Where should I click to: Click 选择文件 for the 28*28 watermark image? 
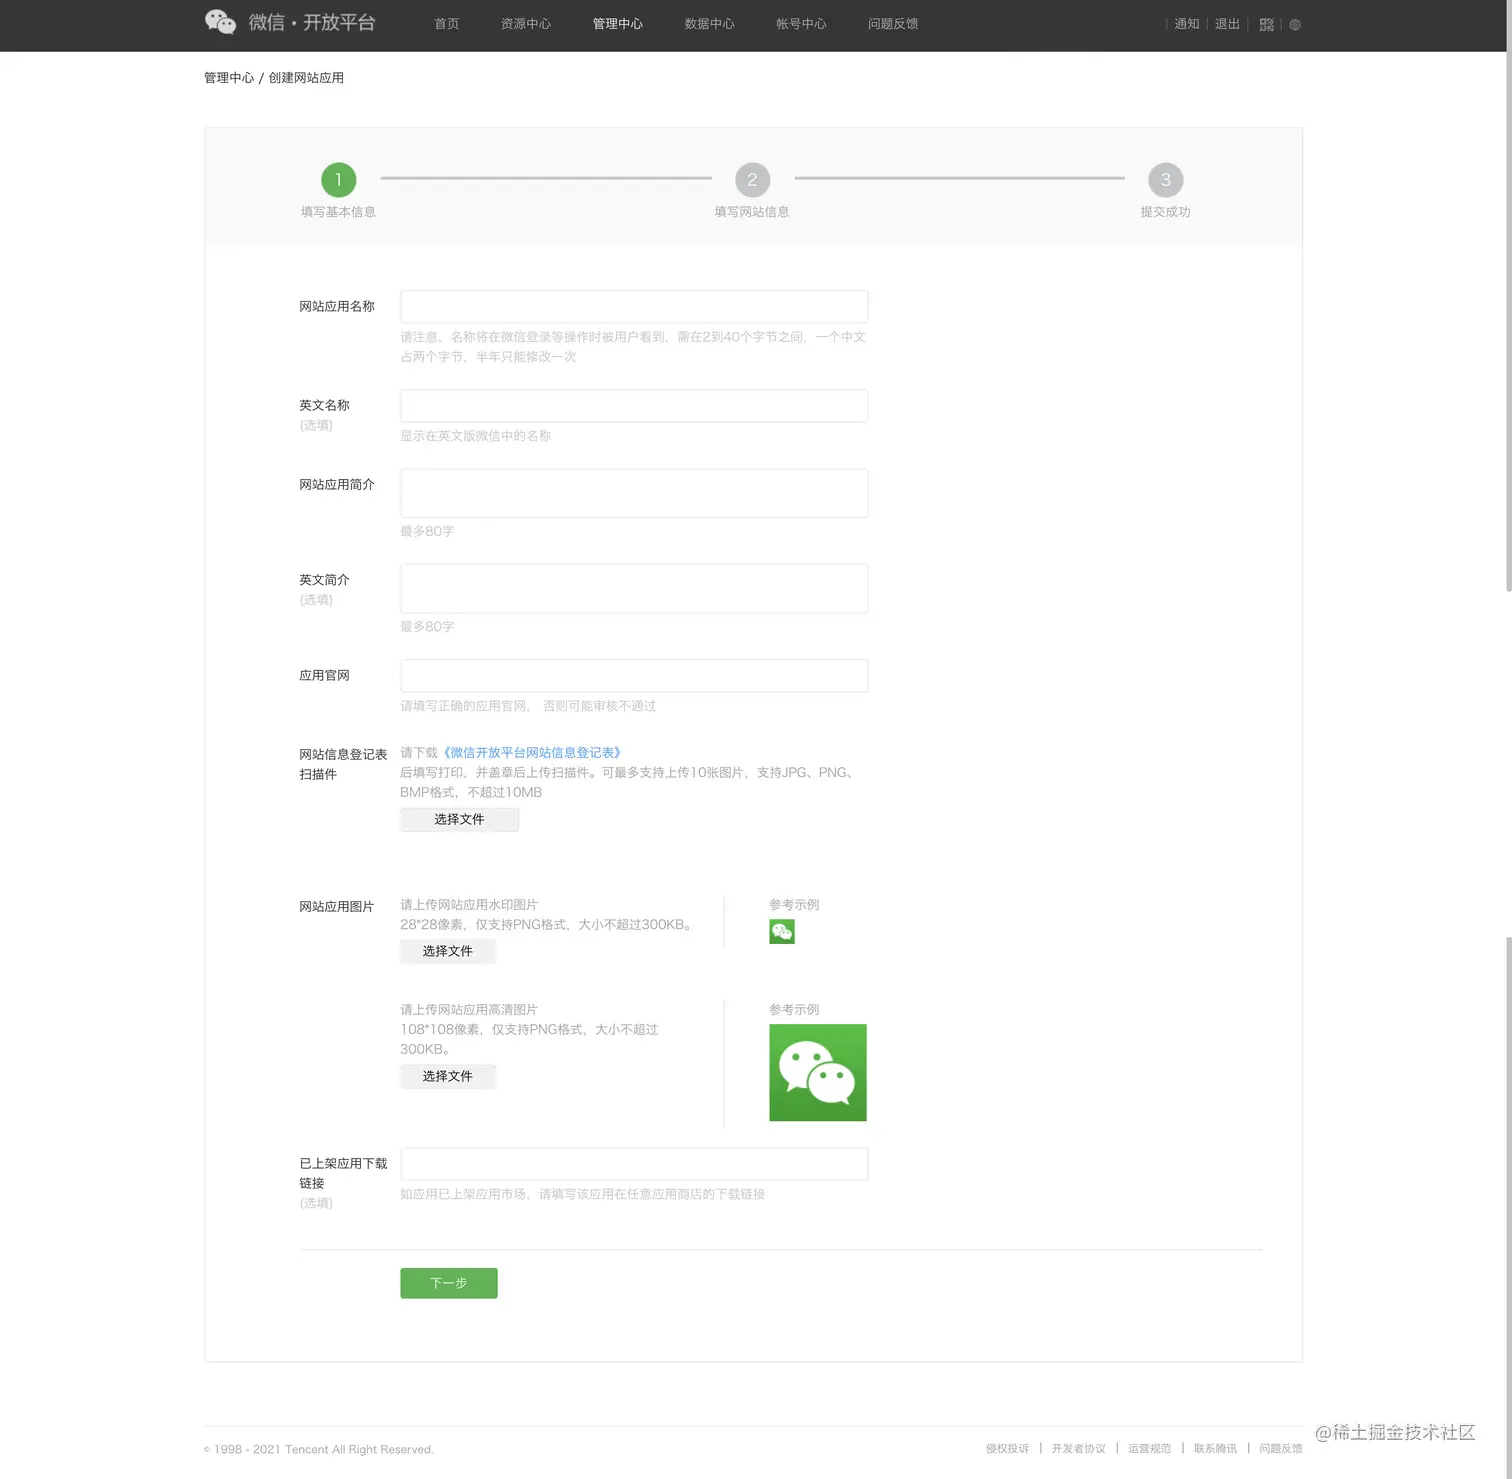[447, 951]
